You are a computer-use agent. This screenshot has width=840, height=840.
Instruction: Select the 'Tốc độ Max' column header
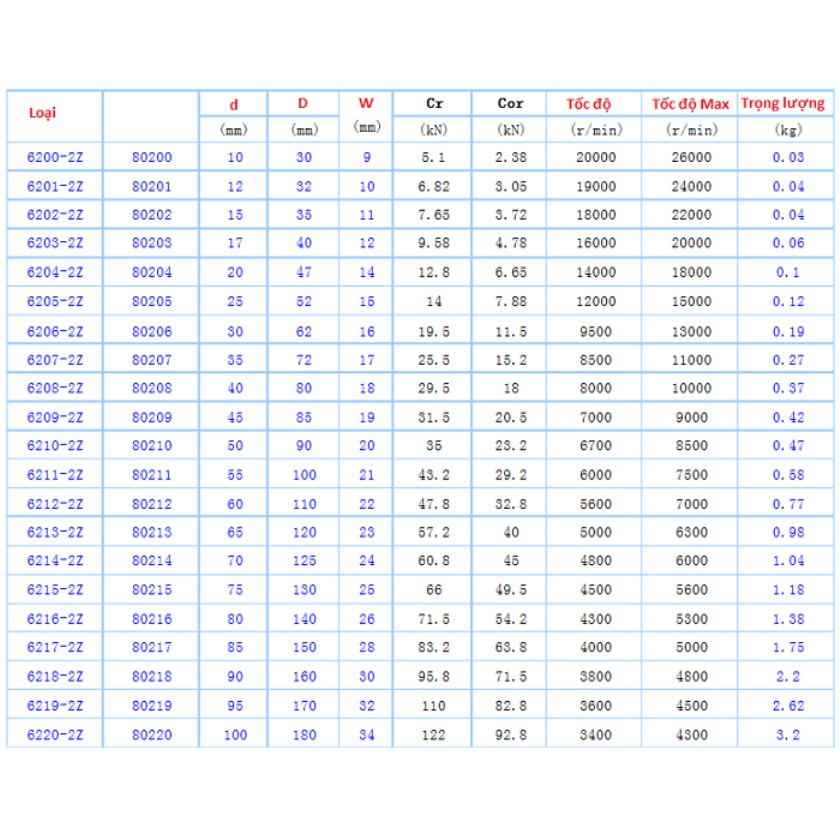click(x=690, y=104)
